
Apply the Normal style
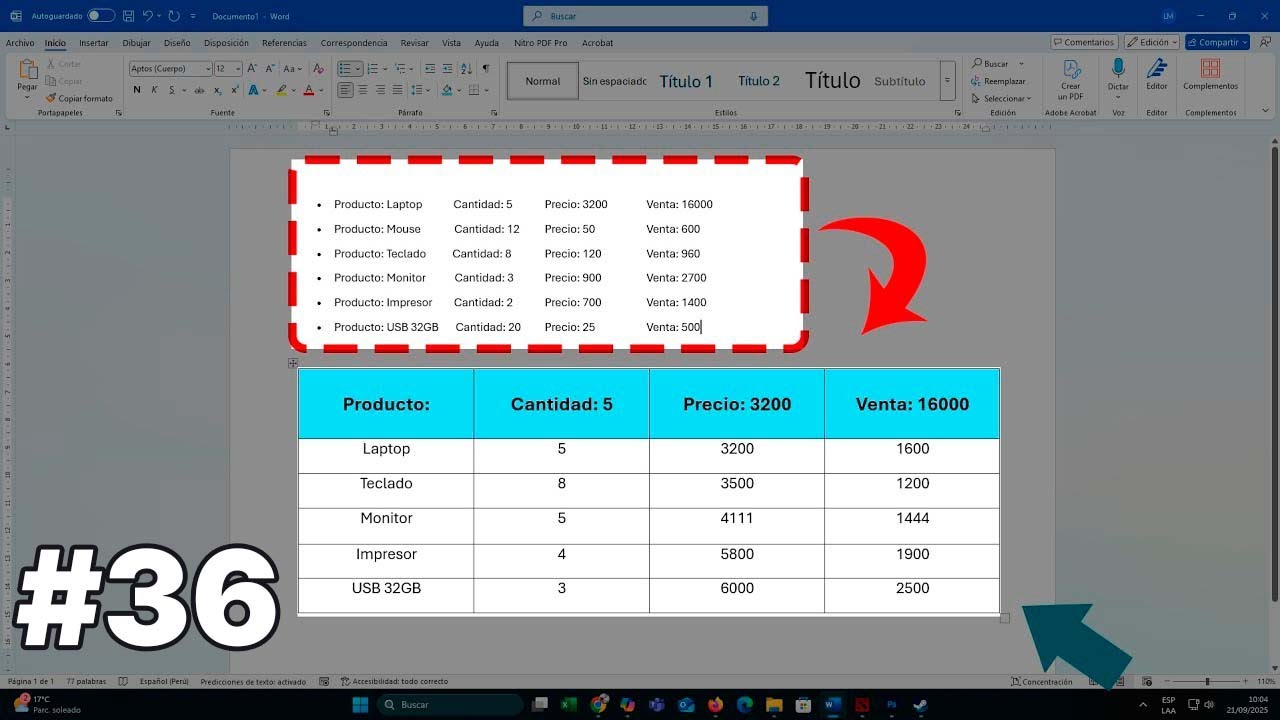point(543,81)
